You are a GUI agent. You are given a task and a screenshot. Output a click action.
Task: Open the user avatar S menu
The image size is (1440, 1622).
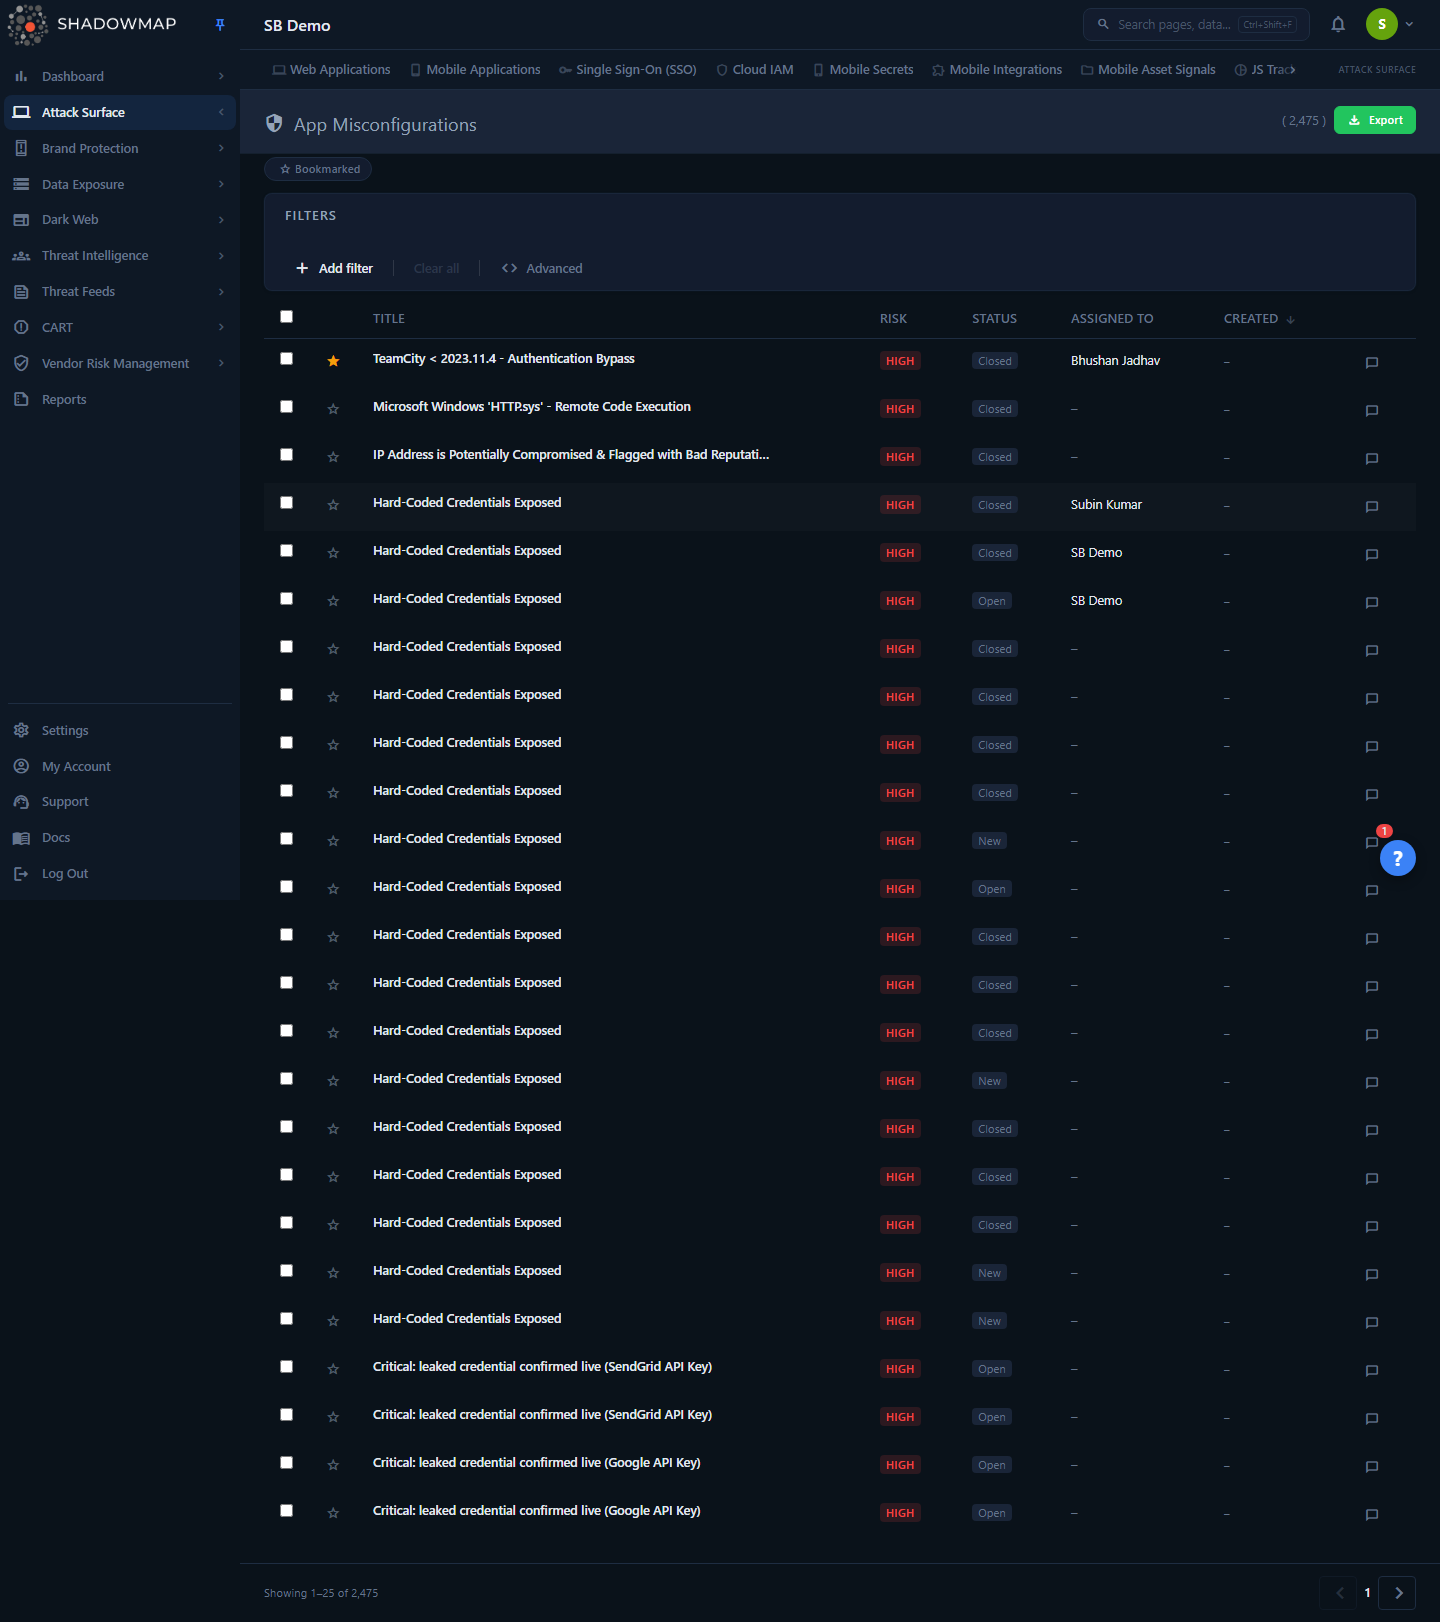[x=1382, y=24]
